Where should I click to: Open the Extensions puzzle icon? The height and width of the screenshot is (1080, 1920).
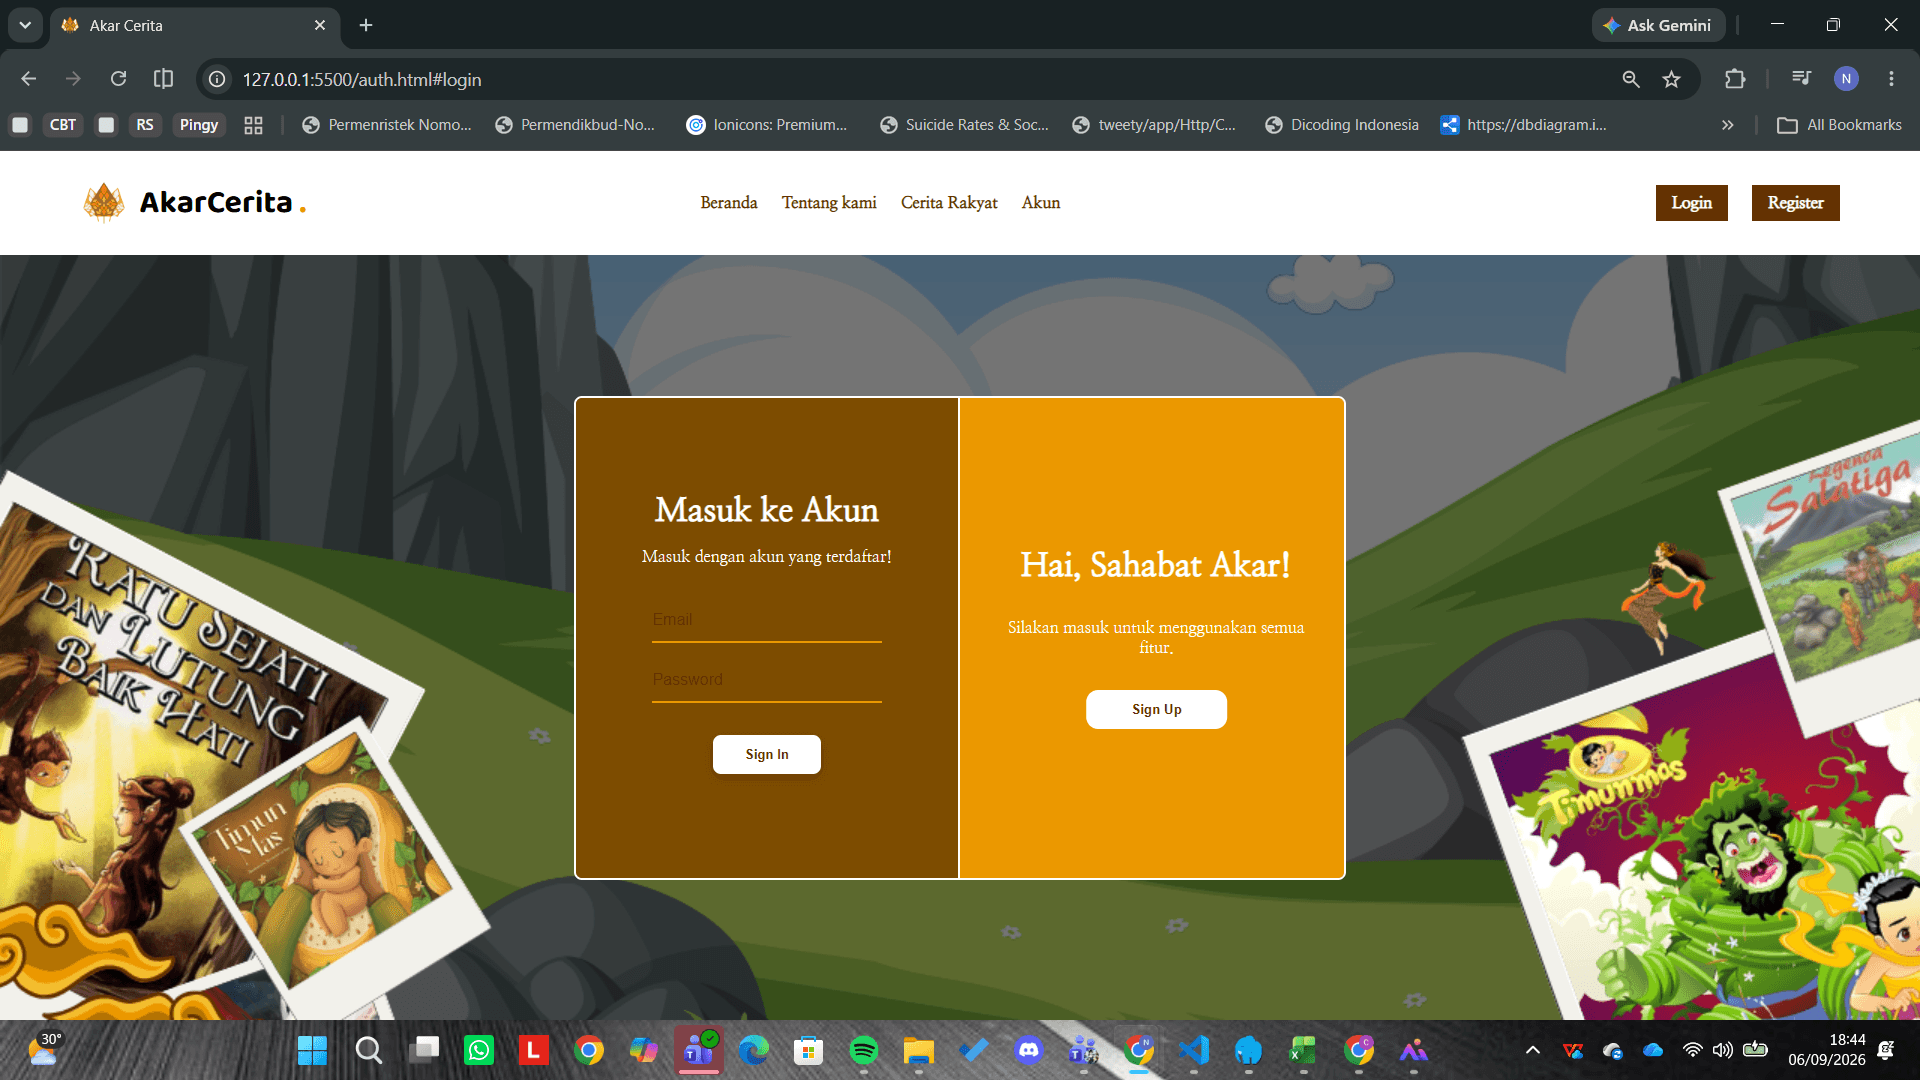[1735, 79]
